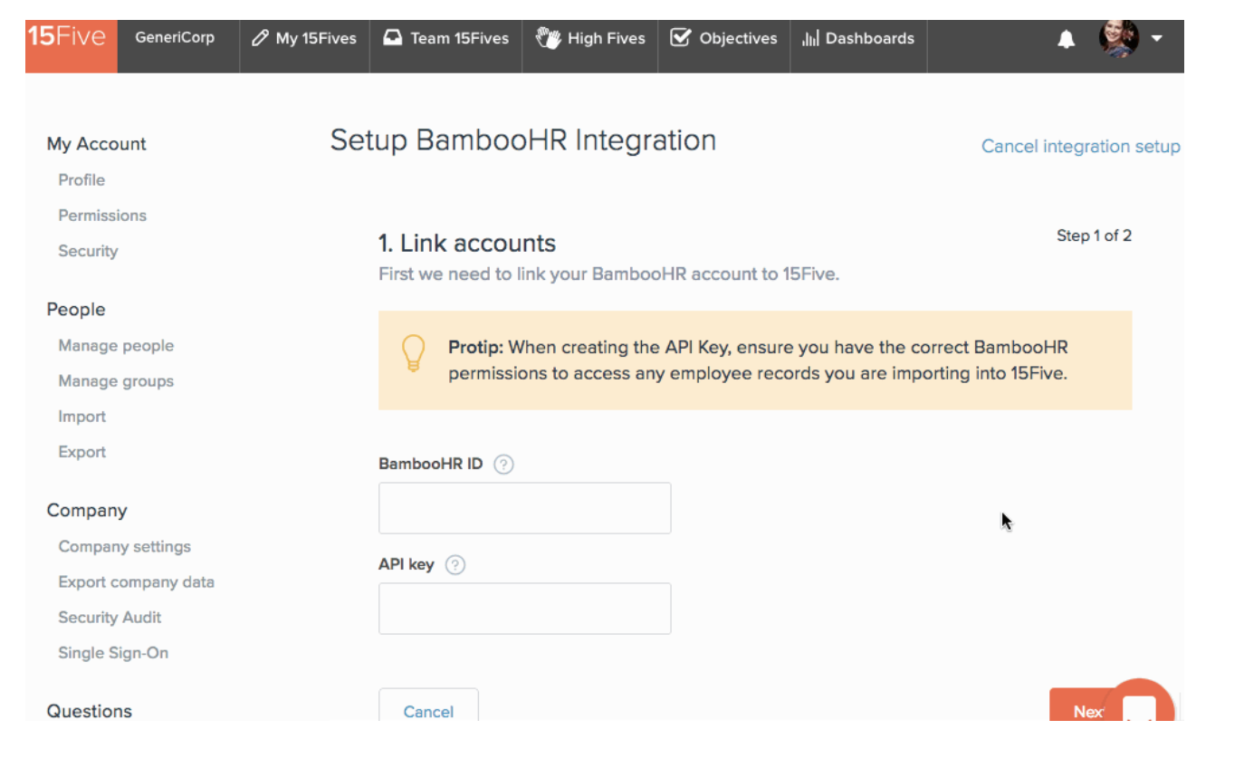The height and width of the screenshot is (768, 1244).
Task: Click the inbox icon next to Team 15Fives
Action: click(394, 38)
